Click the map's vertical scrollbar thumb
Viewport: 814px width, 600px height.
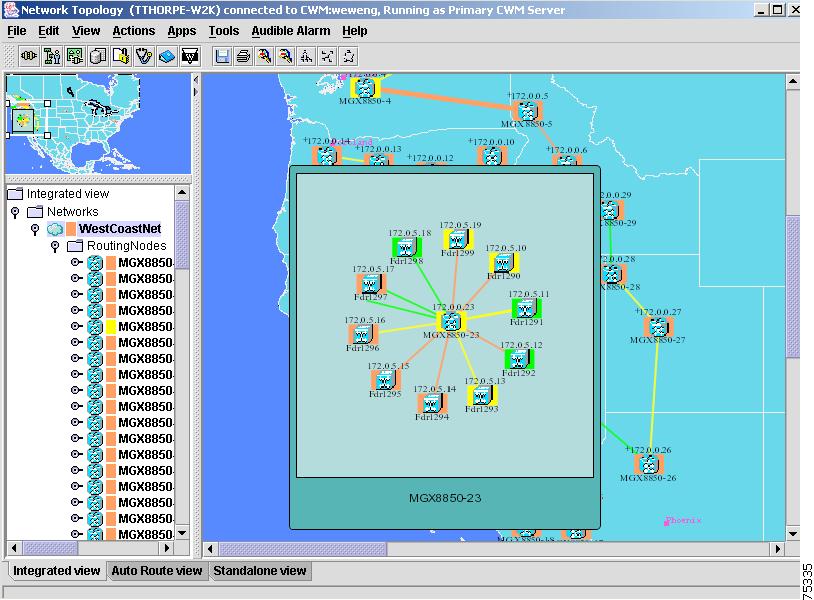[793, 287]
